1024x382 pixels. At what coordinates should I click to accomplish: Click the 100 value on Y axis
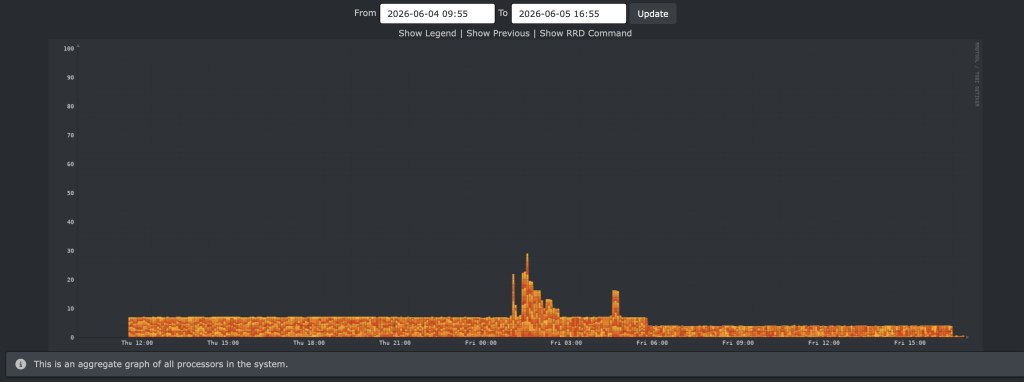click(x=69, y=48)
